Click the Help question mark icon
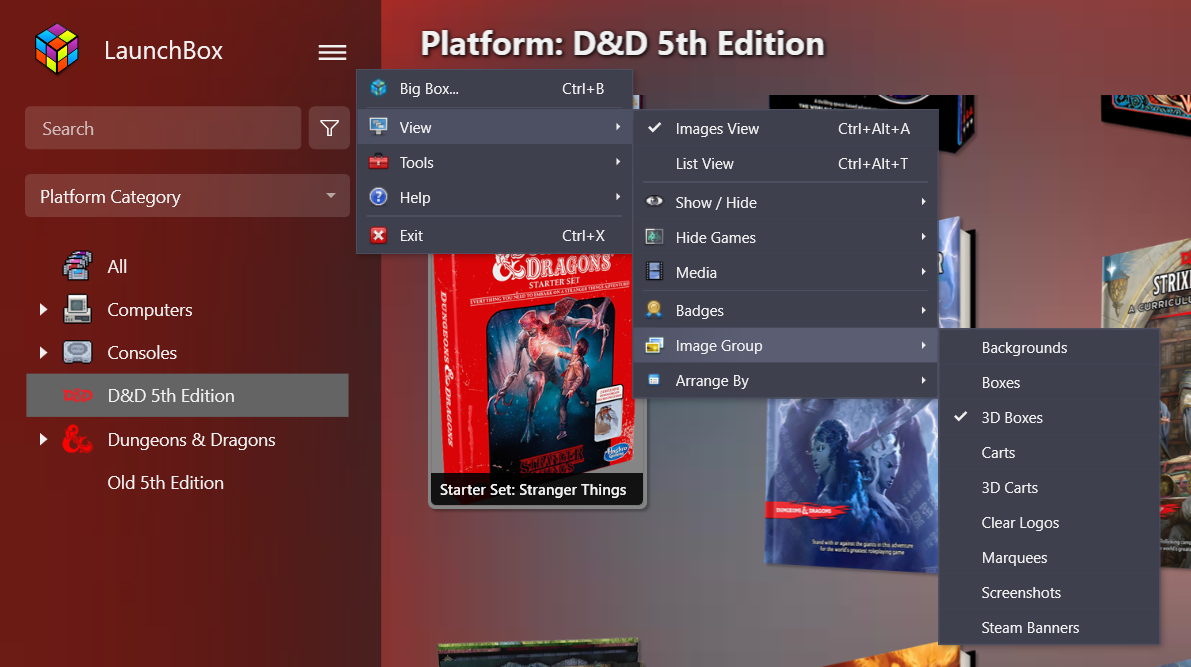 click(x=378, y=197)
